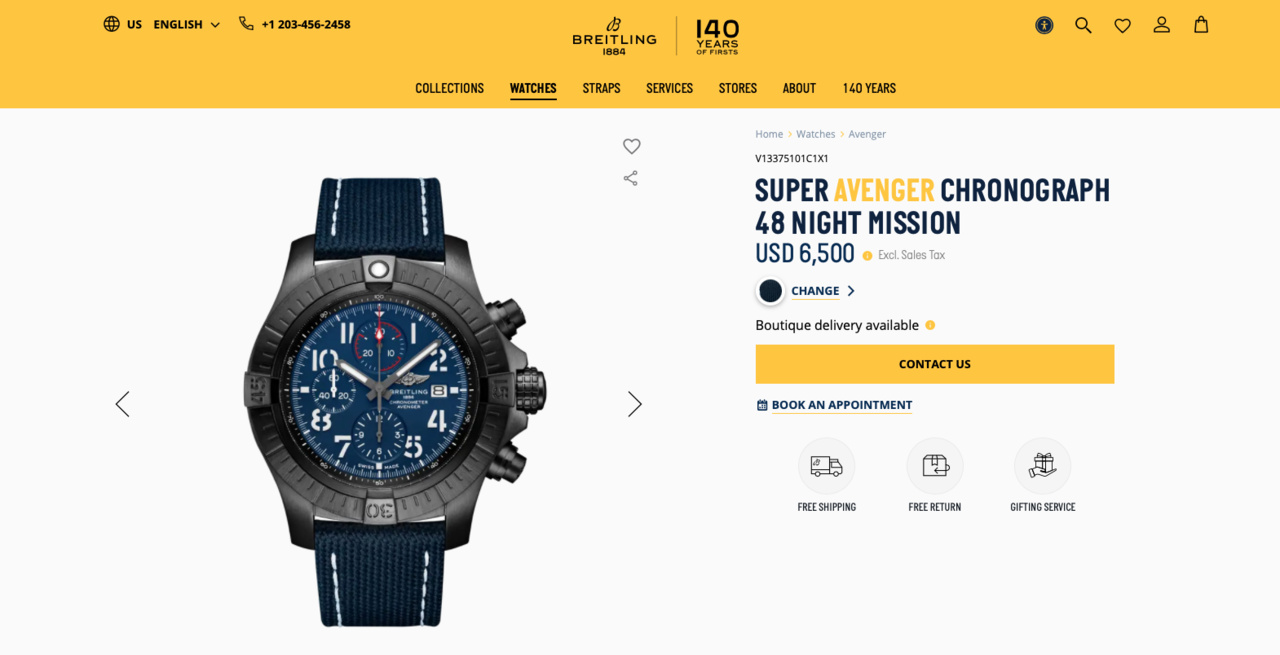The height and width of the screenshot is (655, 1280).
Task: Click the share icon beside watch image
Action: (x=630, y=178)
